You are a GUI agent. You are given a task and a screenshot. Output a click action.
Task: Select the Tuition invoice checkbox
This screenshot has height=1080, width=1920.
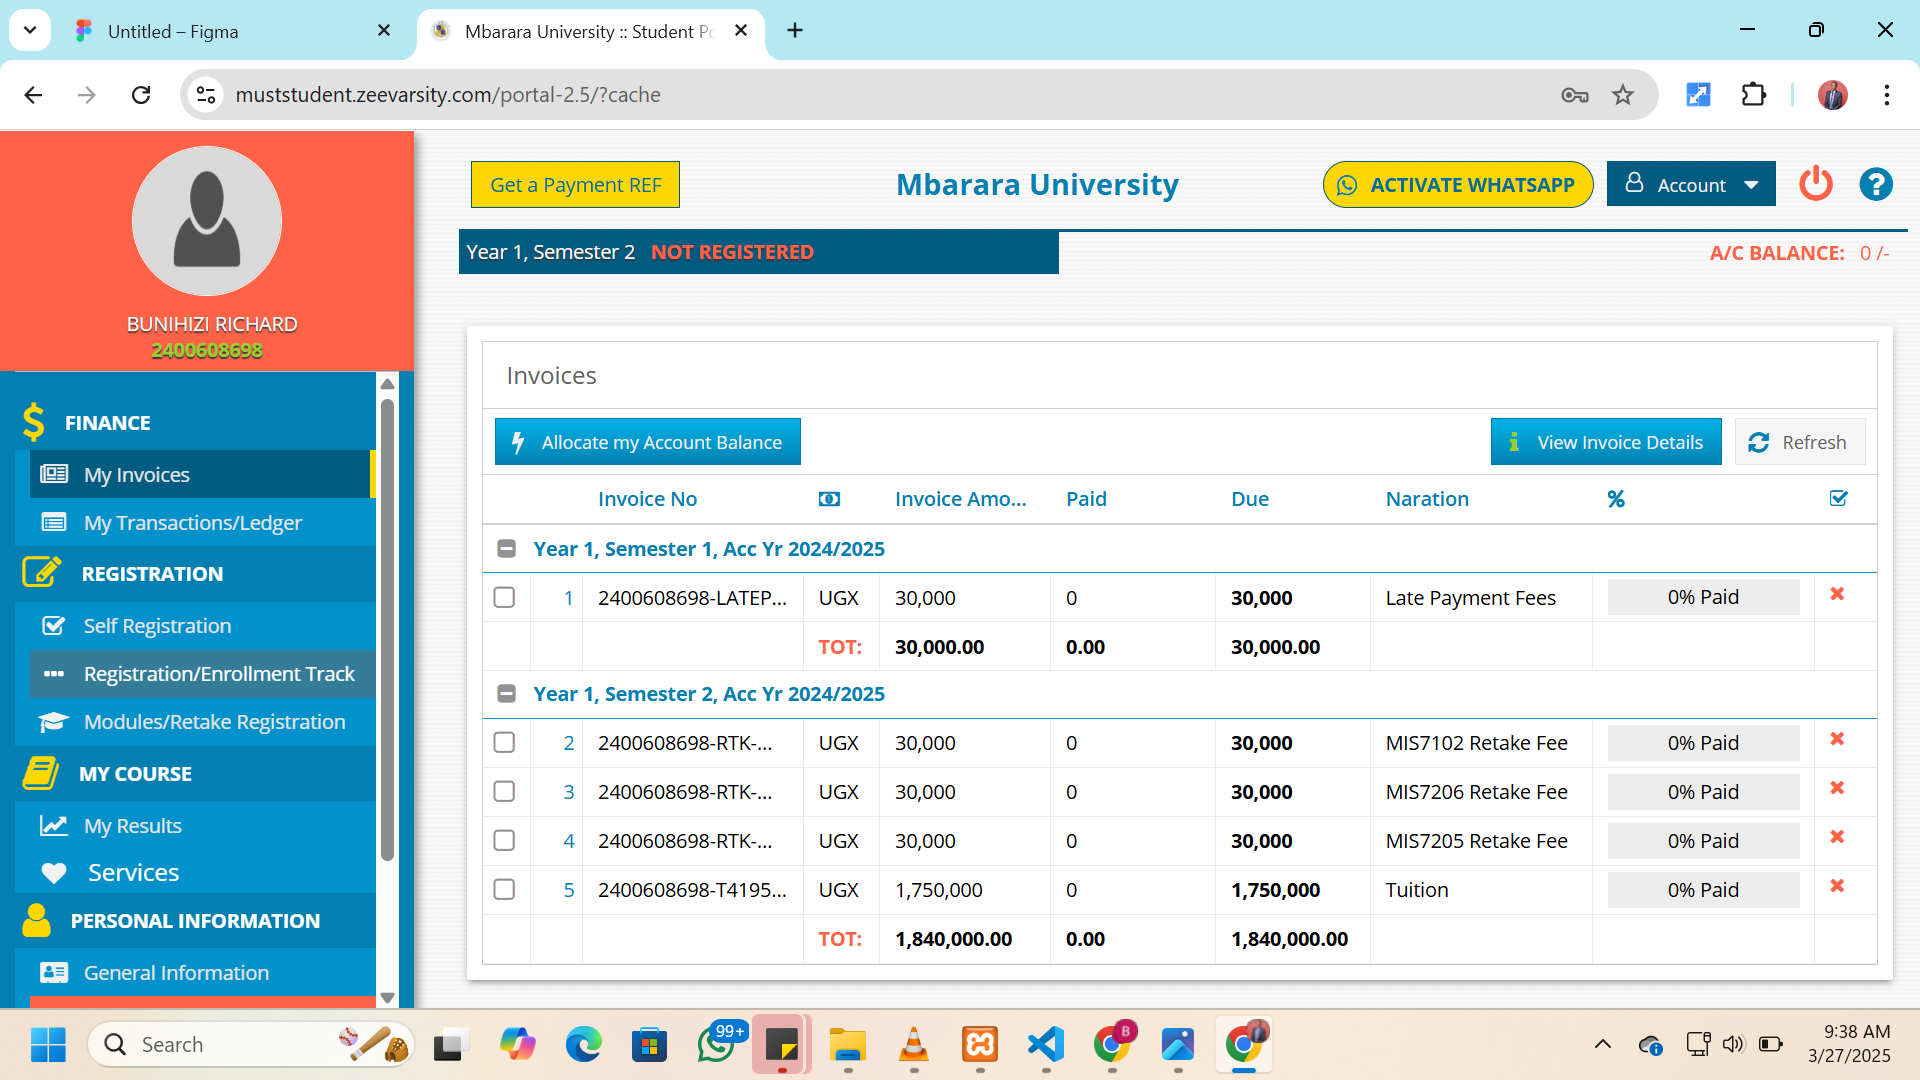505,890
